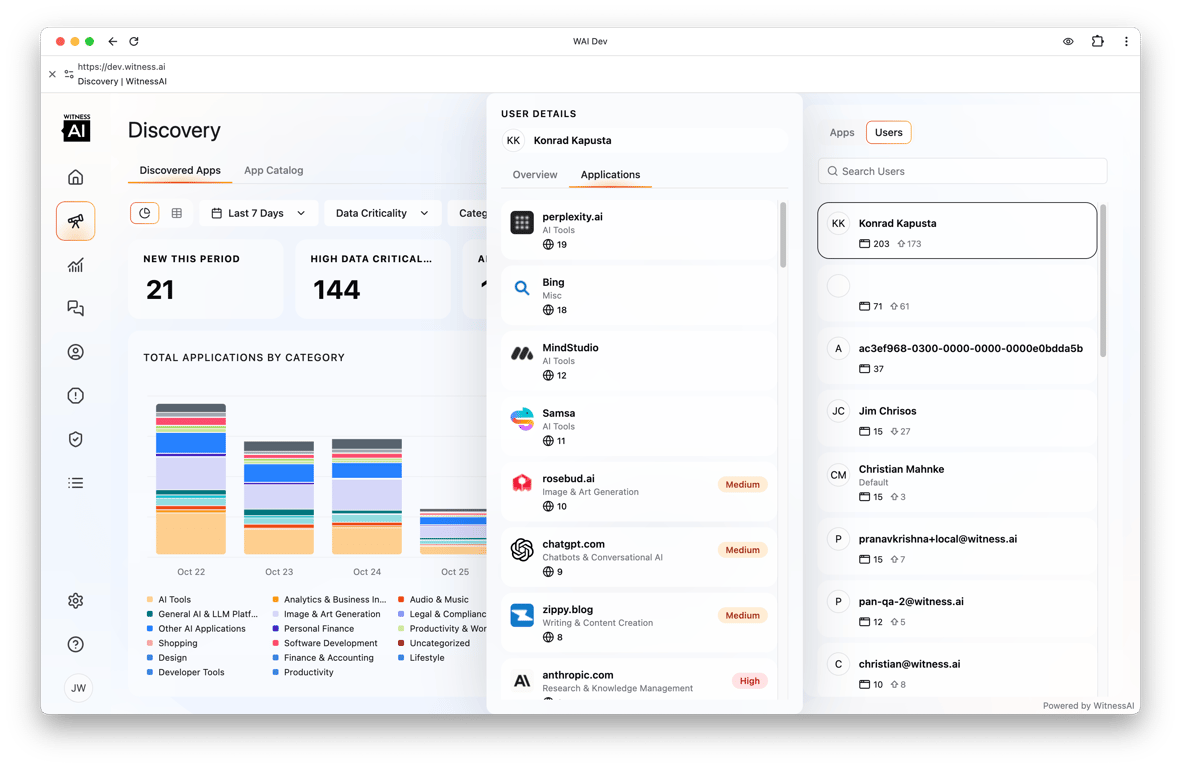The image size is (1181, 768).
Task: Open the Last 7 Days dropdown
Action: (258, 213)
